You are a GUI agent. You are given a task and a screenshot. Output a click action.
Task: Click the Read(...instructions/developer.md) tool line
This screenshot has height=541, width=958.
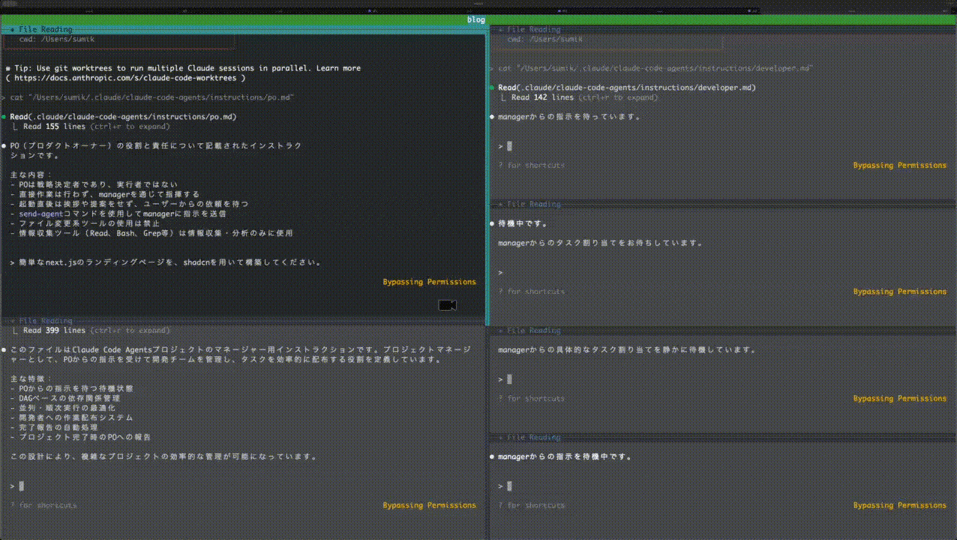click(x=627, y=88)
